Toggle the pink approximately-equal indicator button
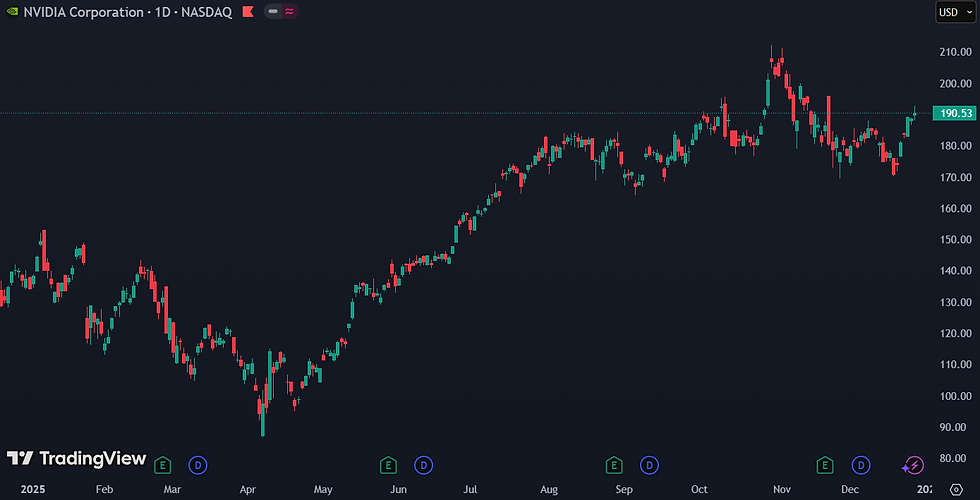This screenshot has width=980, height=500. (x=289, y=11)
